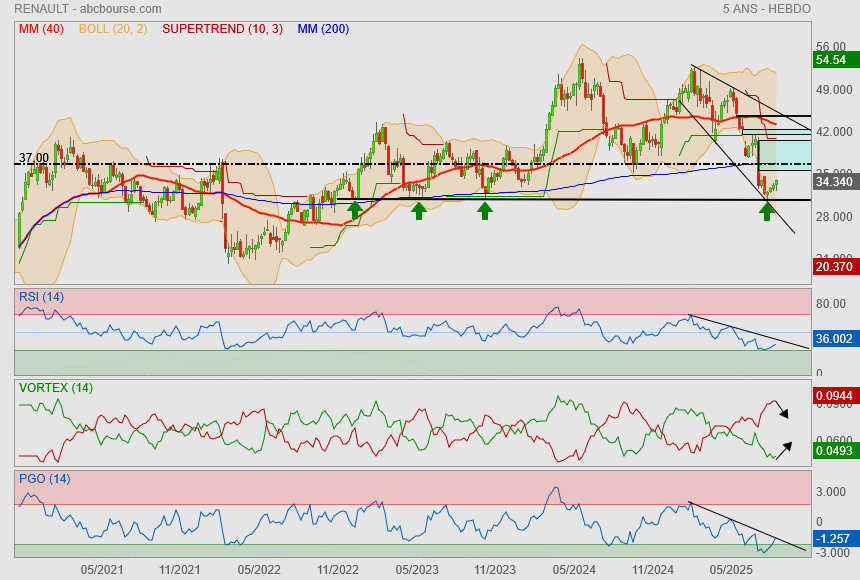
Task: Click the leftmost green up arrow on price chart
Action: coord(355,210)
